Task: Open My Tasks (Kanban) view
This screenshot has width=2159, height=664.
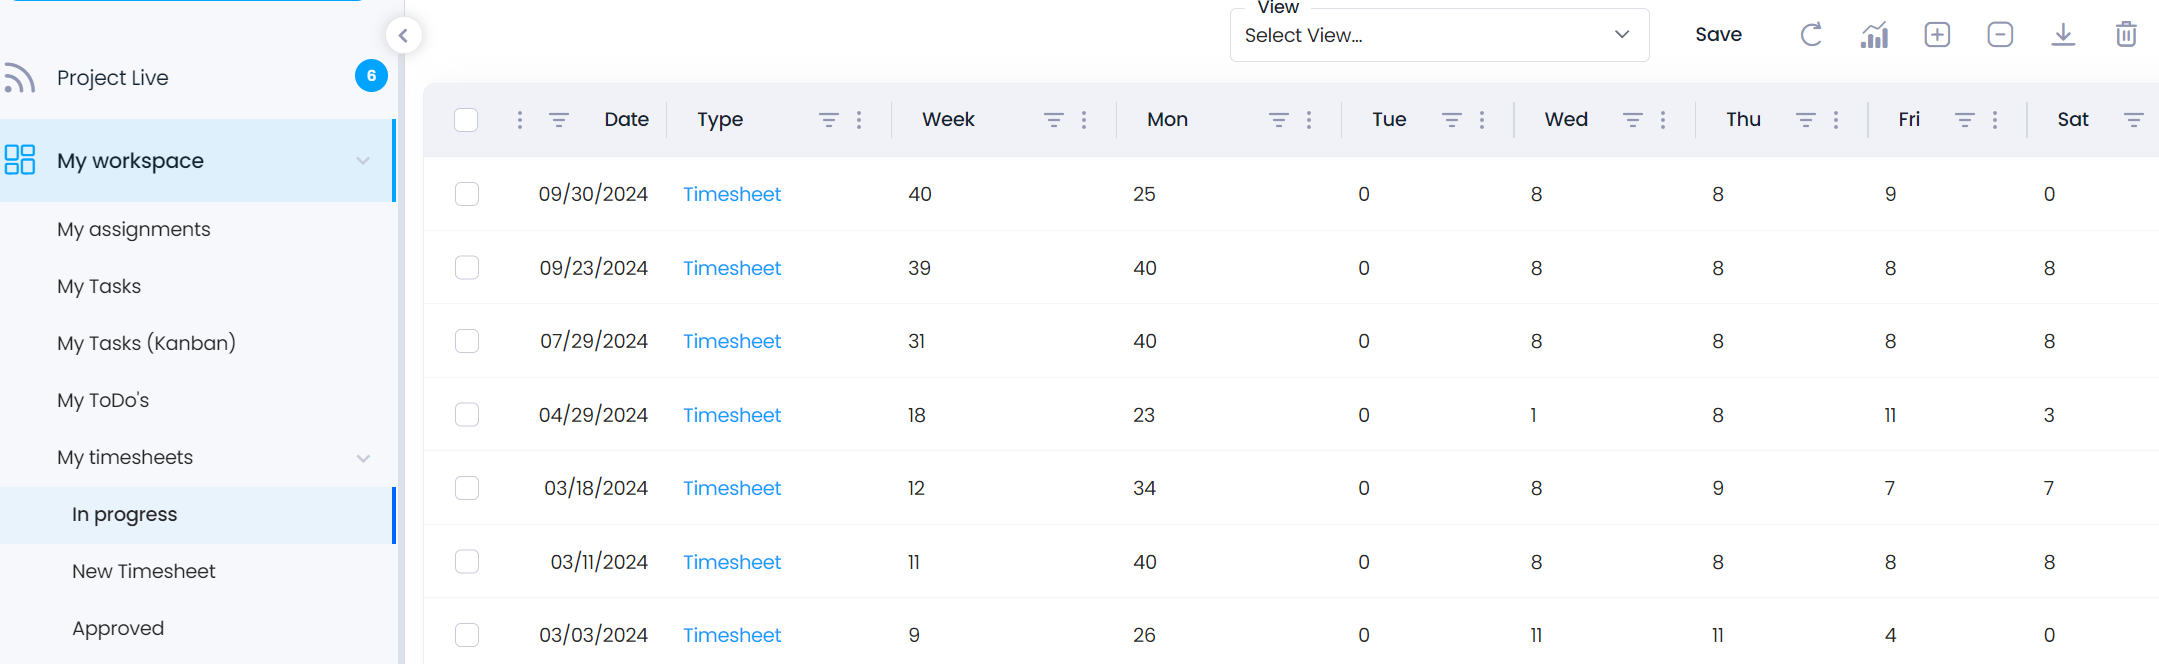Action: coord(146,343)
